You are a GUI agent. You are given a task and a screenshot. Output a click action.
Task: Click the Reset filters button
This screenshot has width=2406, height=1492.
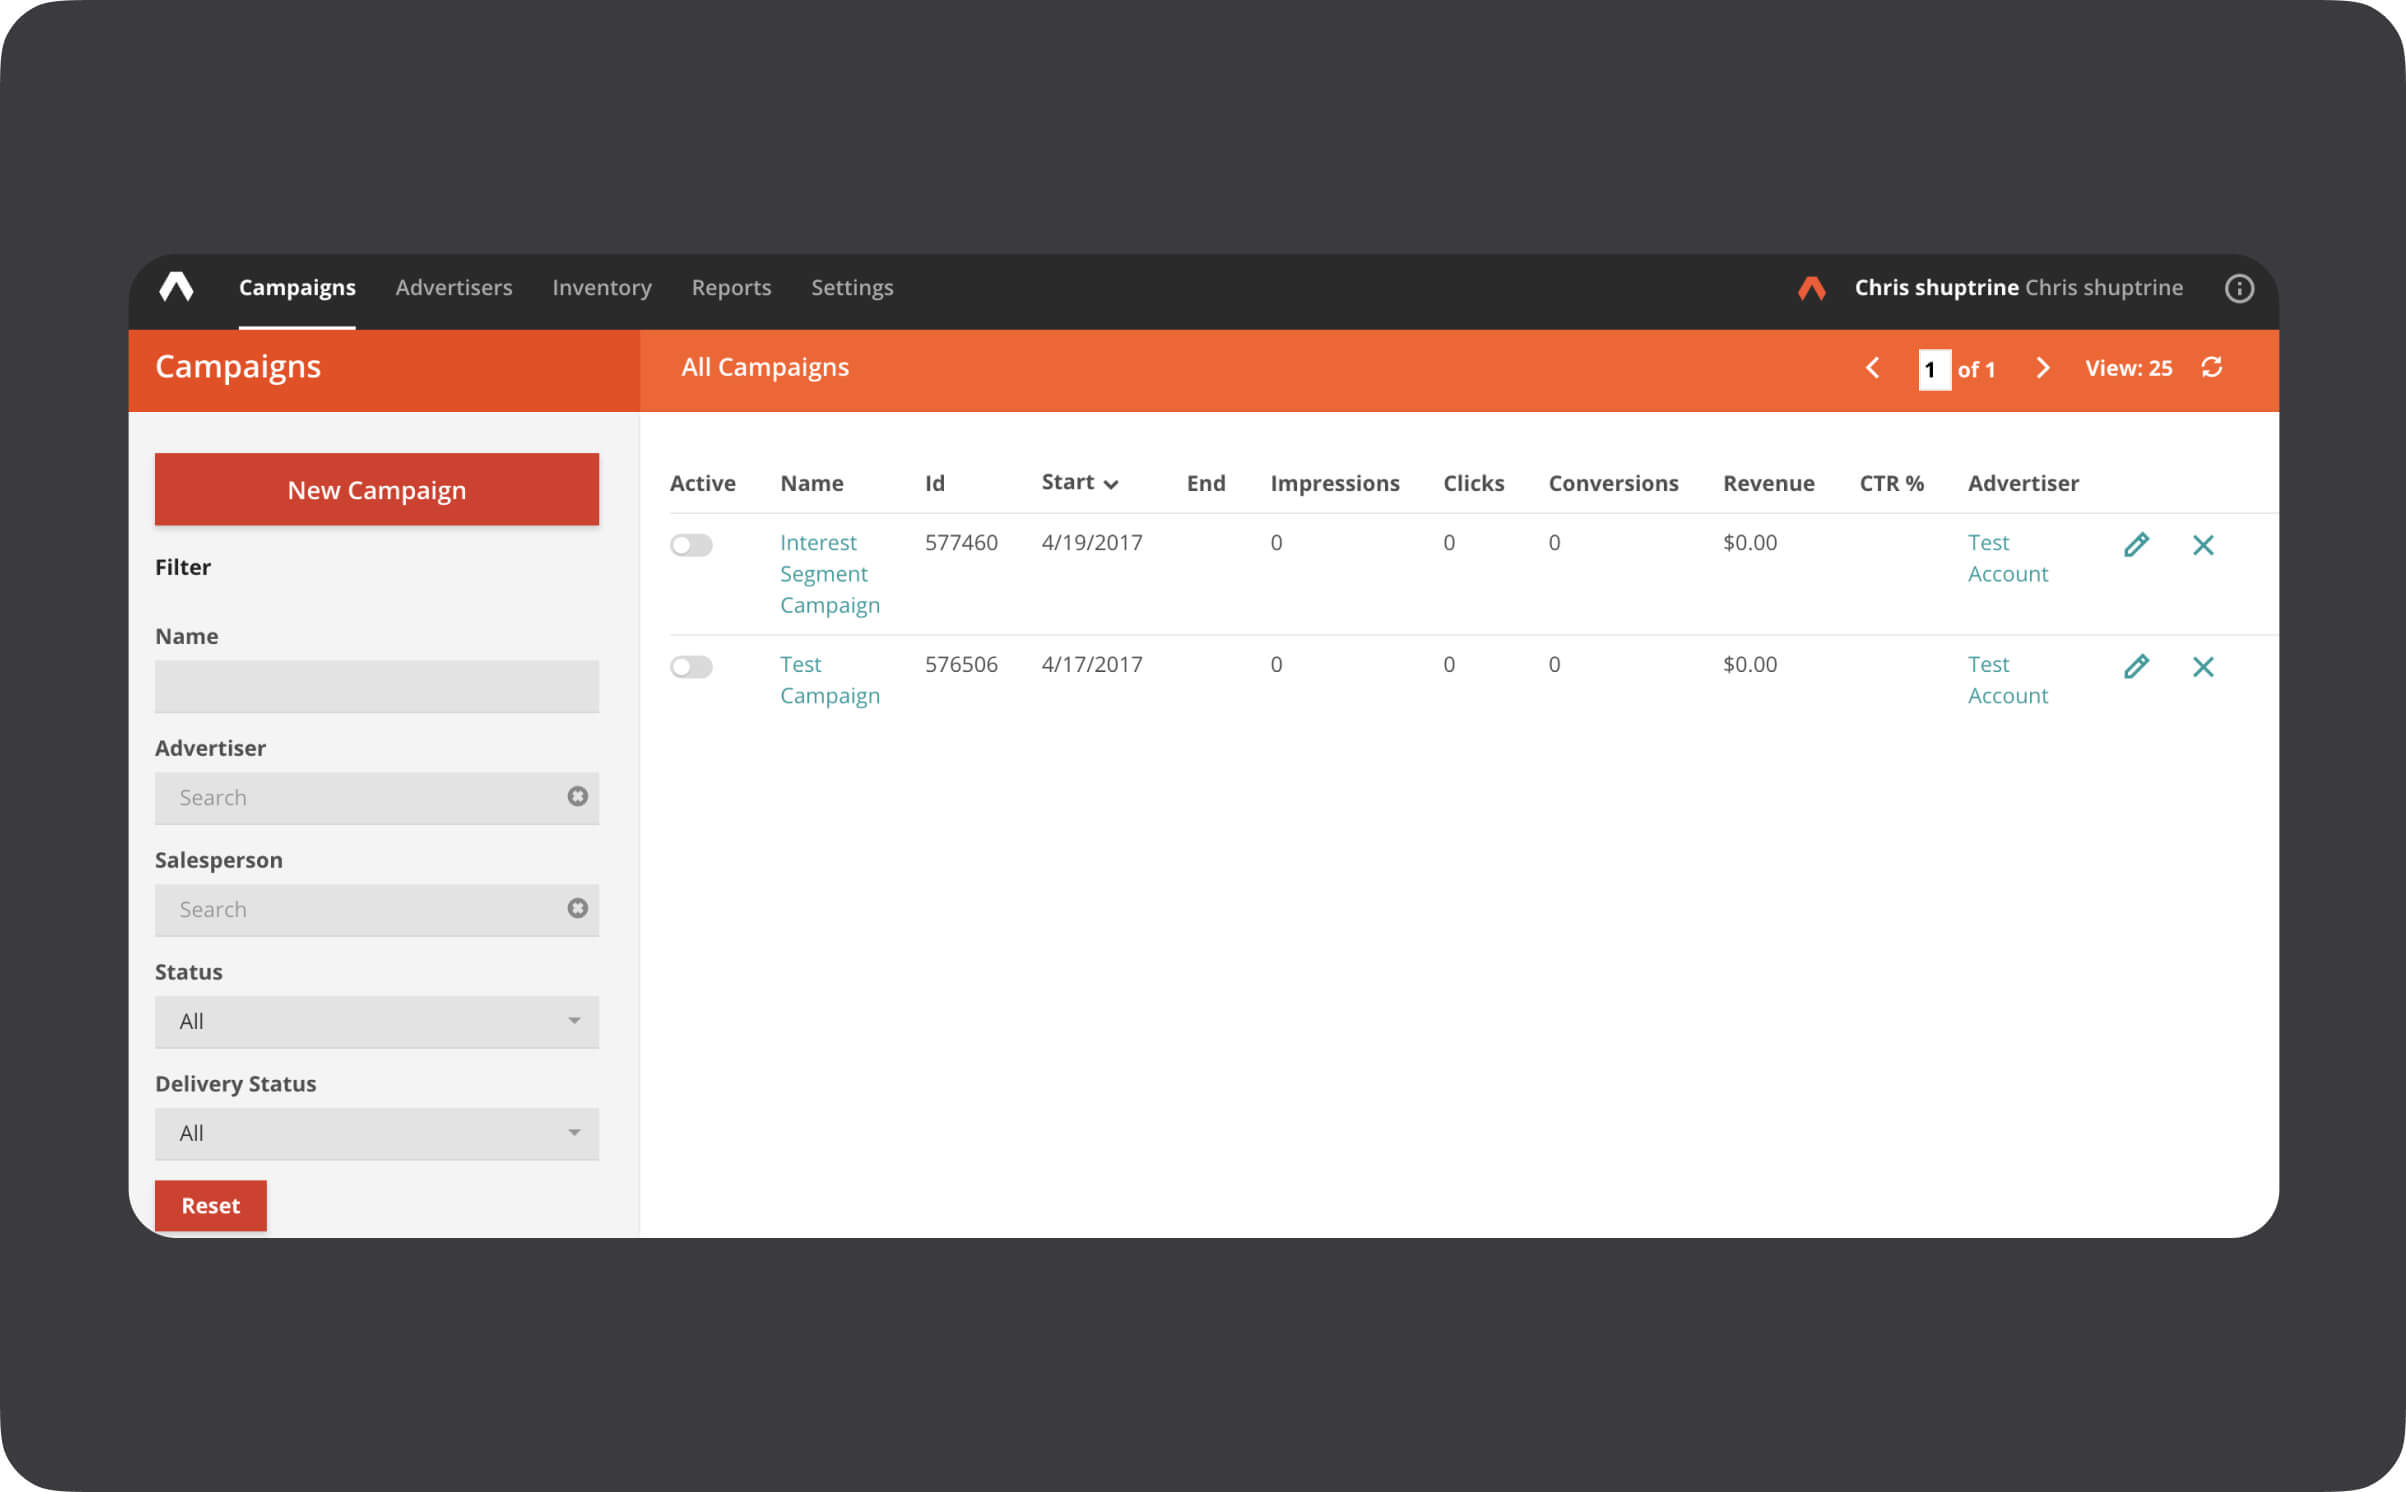[210, 1205]
